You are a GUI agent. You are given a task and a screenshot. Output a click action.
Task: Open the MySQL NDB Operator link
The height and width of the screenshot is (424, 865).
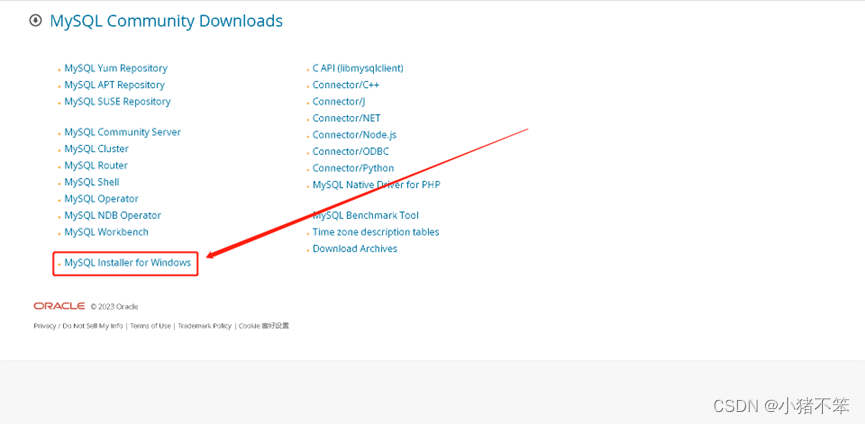point(113,216)
